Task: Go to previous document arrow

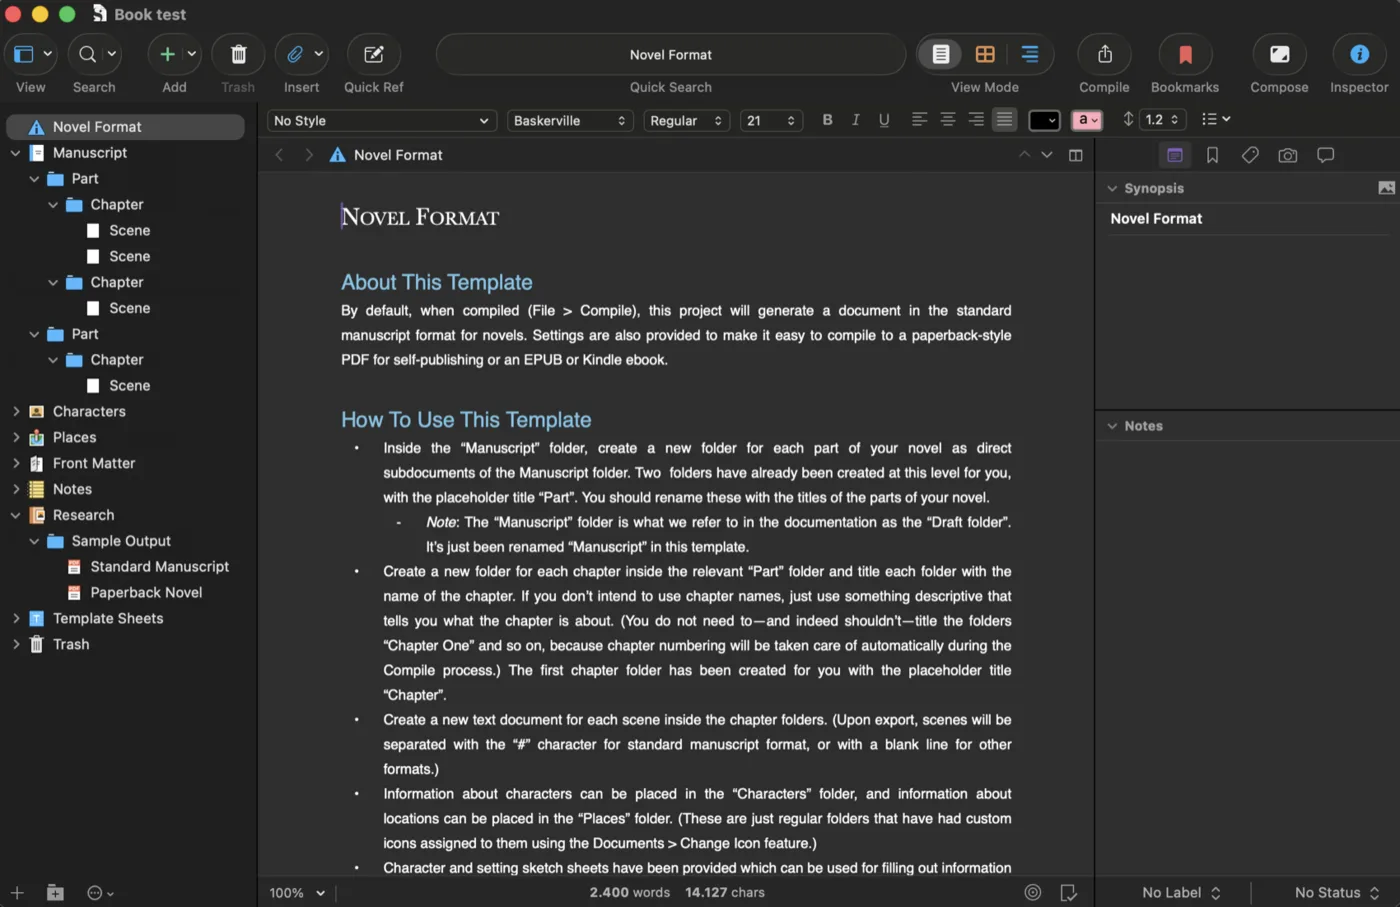Action: pos(1024,155)
